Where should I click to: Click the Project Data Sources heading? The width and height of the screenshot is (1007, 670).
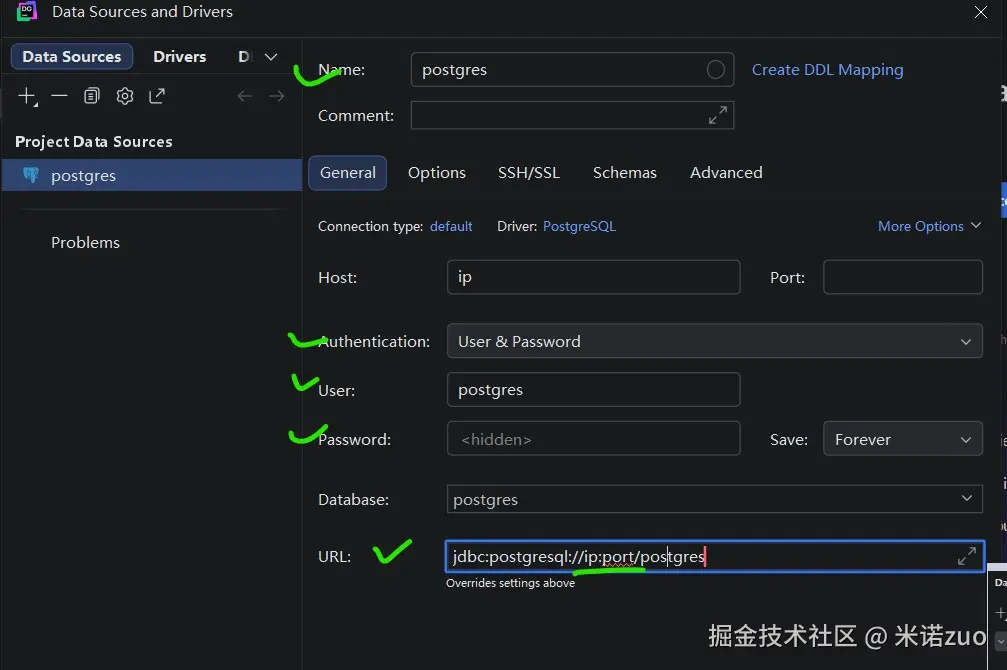point(94,141)
